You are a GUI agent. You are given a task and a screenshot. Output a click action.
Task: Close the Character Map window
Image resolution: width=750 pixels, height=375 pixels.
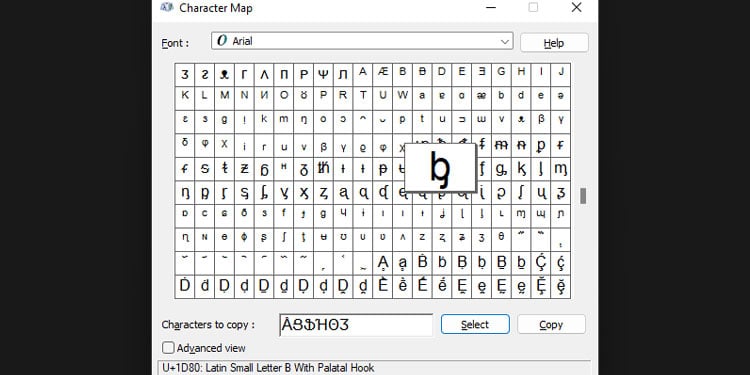pos(576,7)
